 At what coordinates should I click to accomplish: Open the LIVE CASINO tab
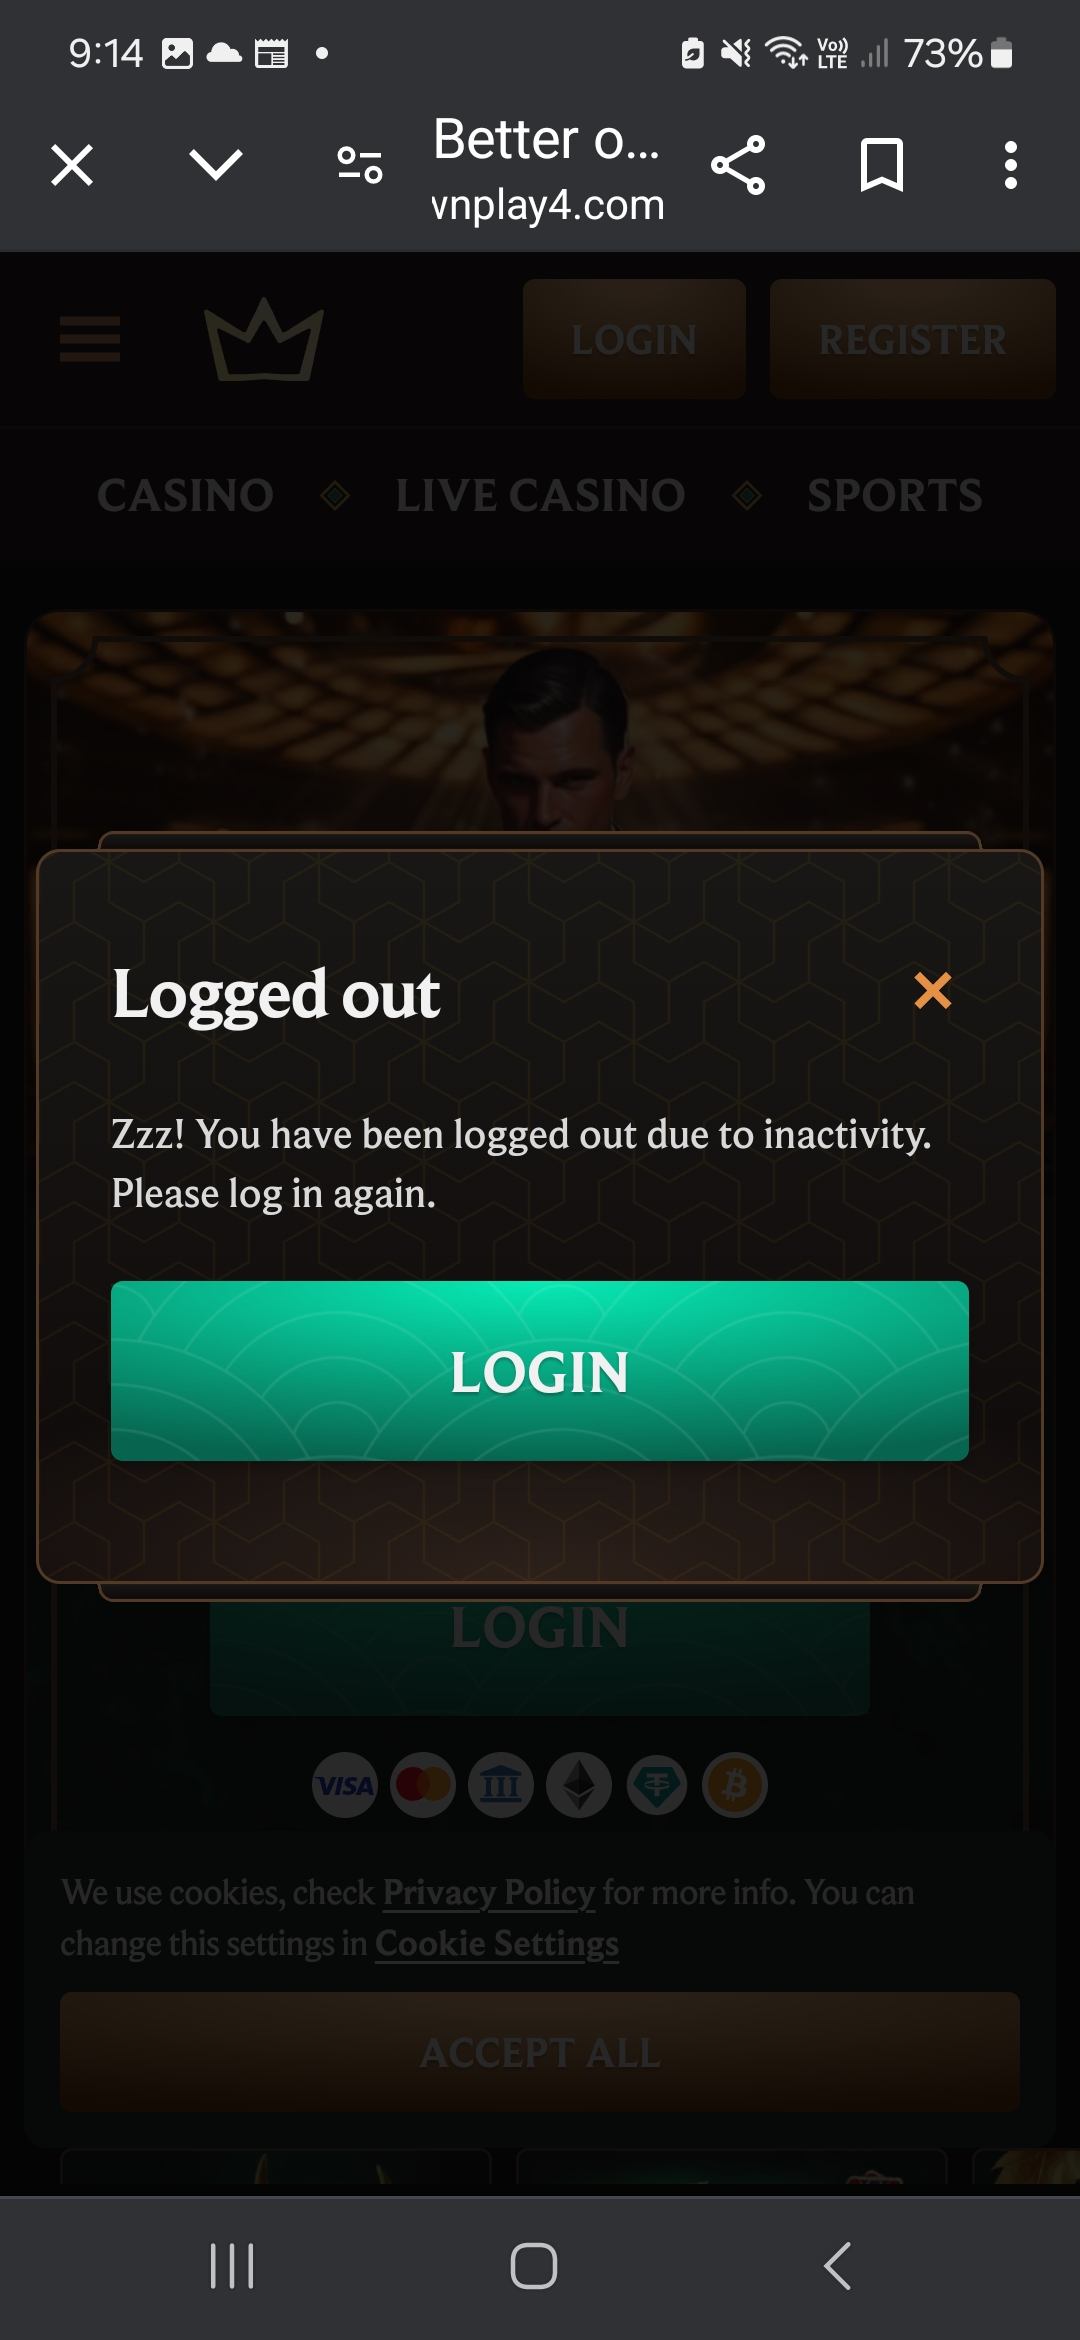(x=540, y=495)
